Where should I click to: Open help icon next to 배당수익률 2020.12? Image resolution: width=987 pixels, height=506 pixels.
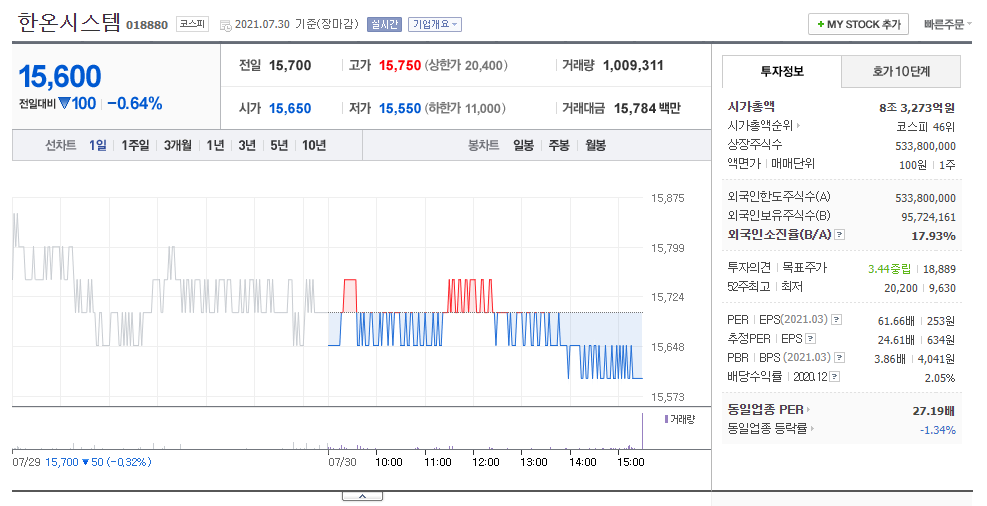[x=835, y=376]
